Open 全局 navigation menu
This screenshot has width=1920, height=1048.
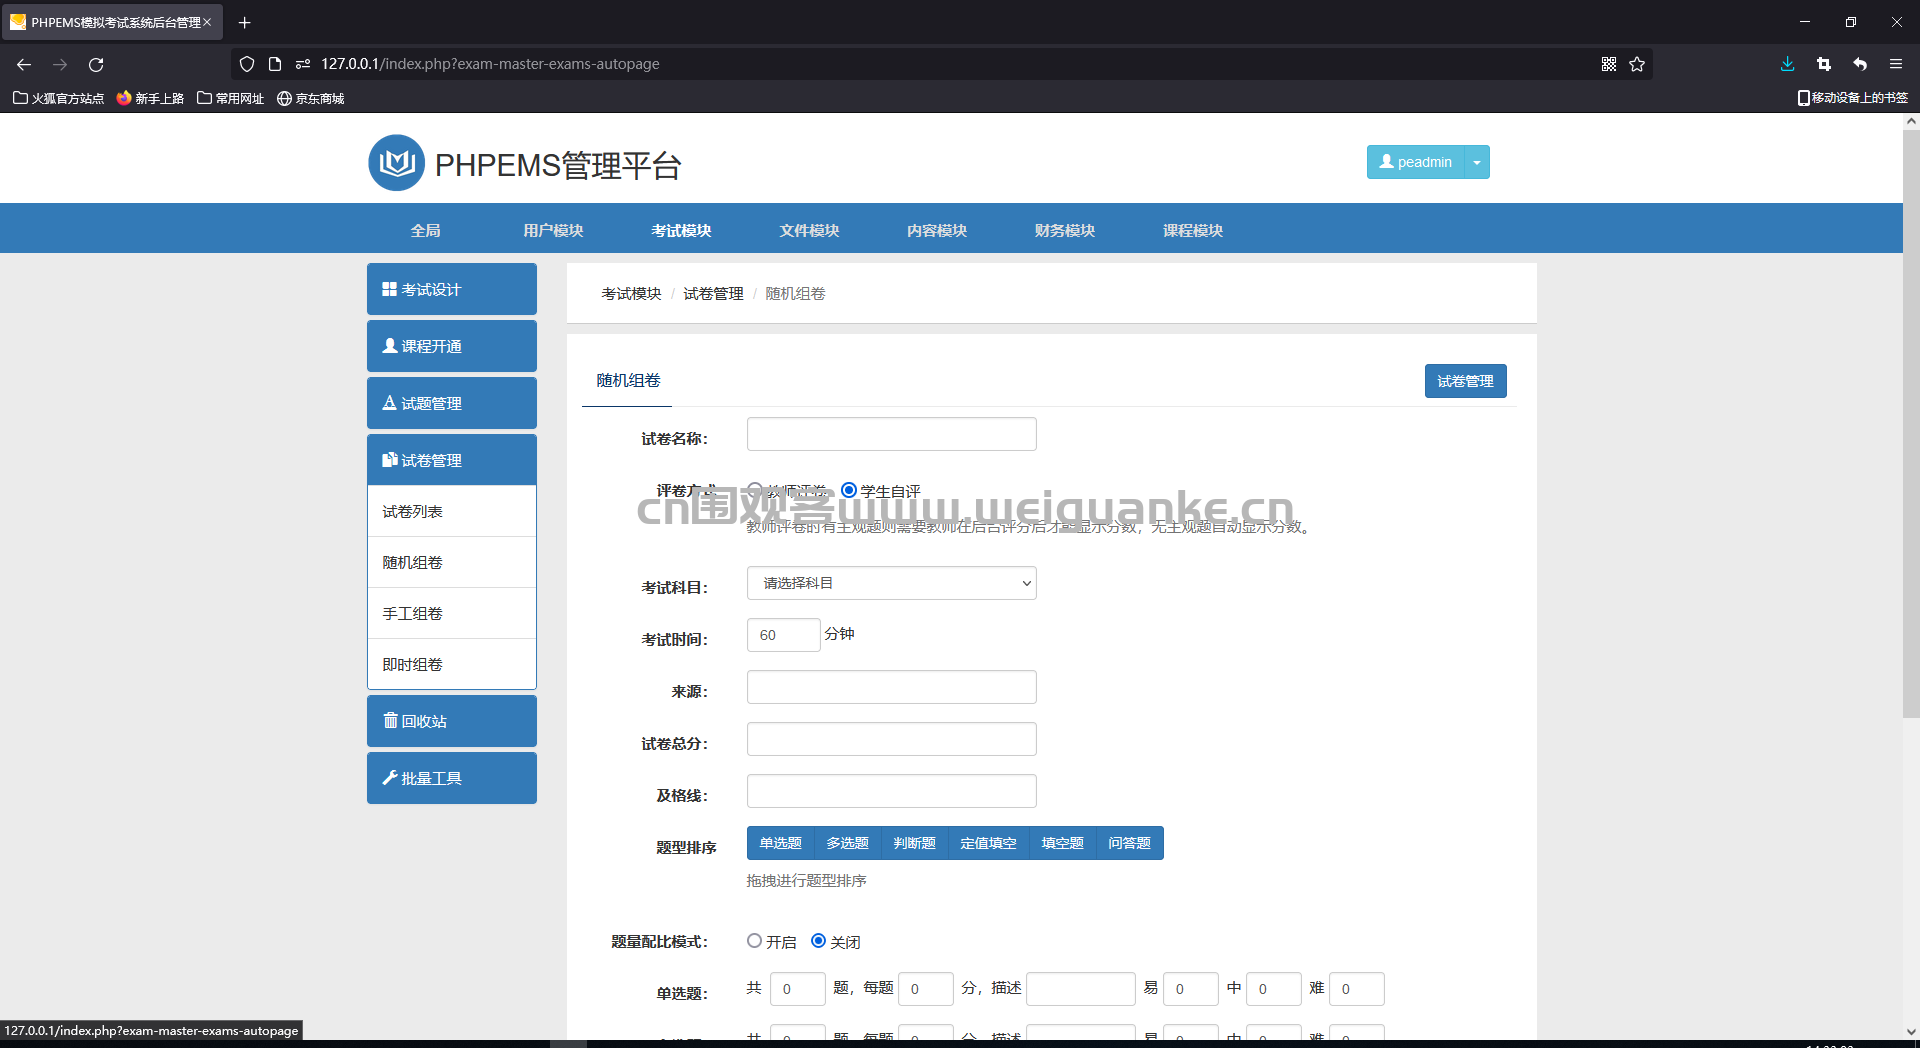pos(426,230)
